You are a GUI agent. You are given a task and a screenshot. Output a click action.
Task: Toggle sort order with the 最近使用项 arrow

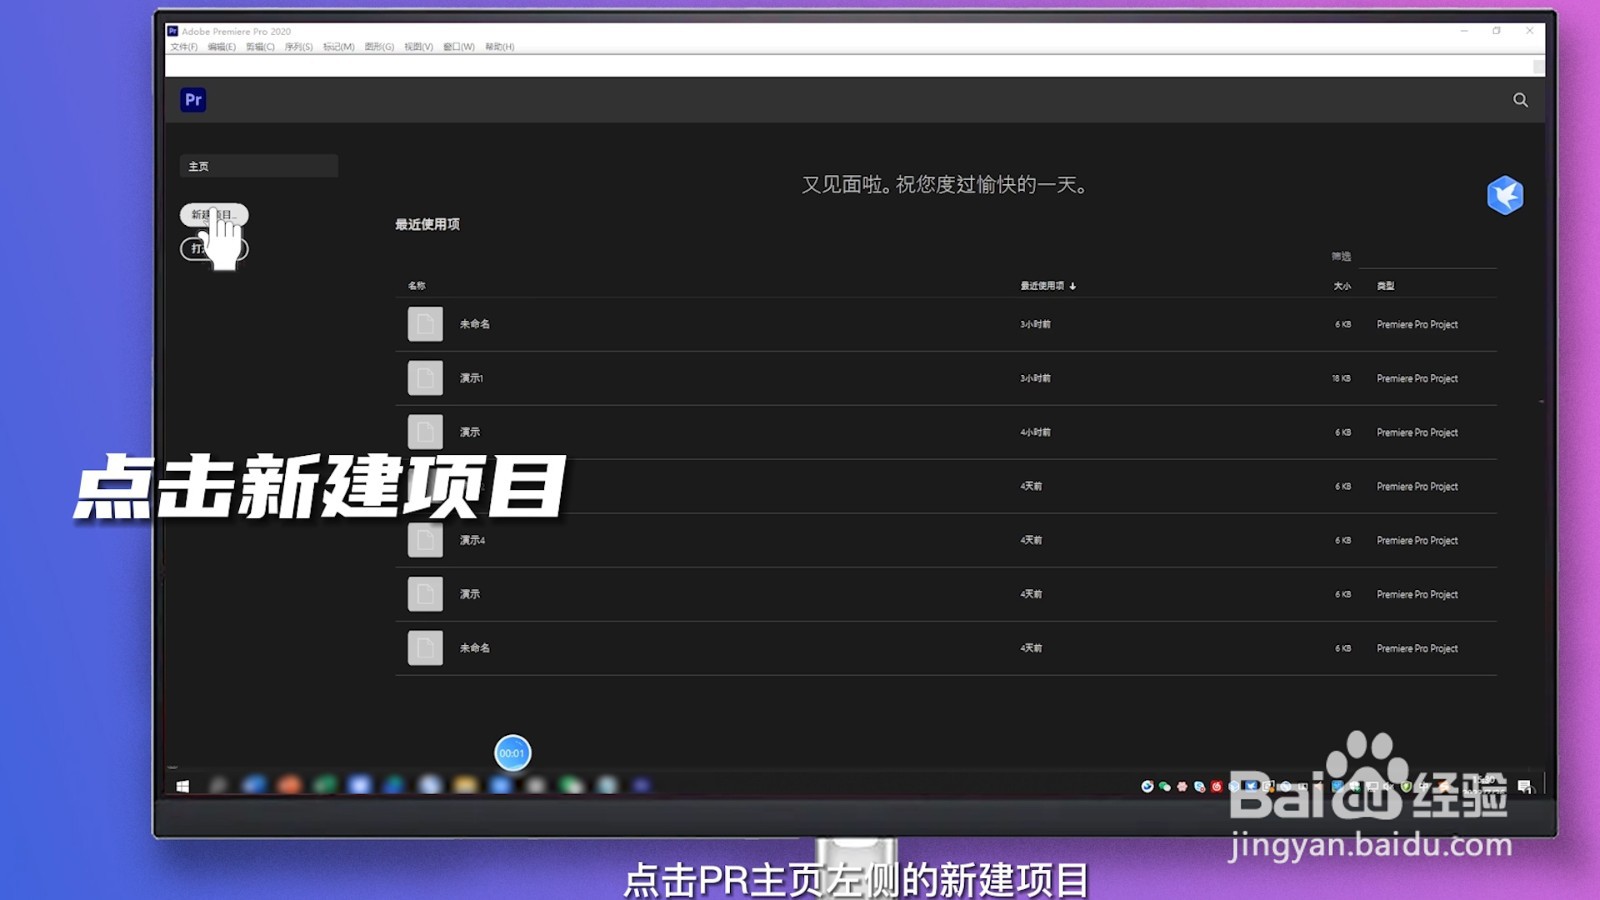[x=1072, y=285]
